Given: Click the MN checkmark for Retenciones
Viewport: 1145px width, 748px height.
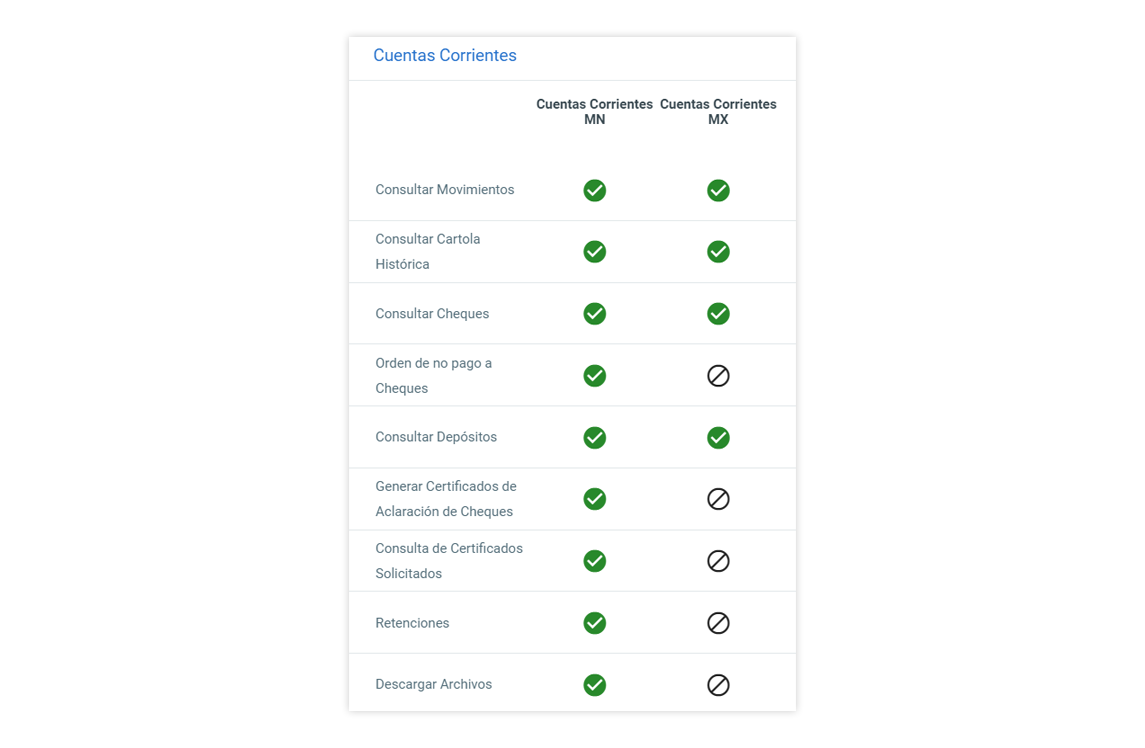Looking at the screenshot, I should pos(595,623).
